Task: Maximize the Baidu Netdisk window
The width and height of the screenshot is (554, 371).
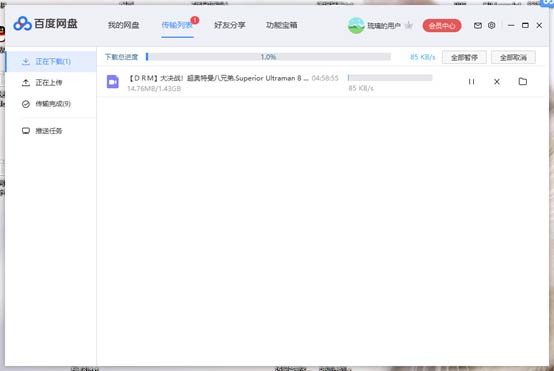Action: coord(525,25)
